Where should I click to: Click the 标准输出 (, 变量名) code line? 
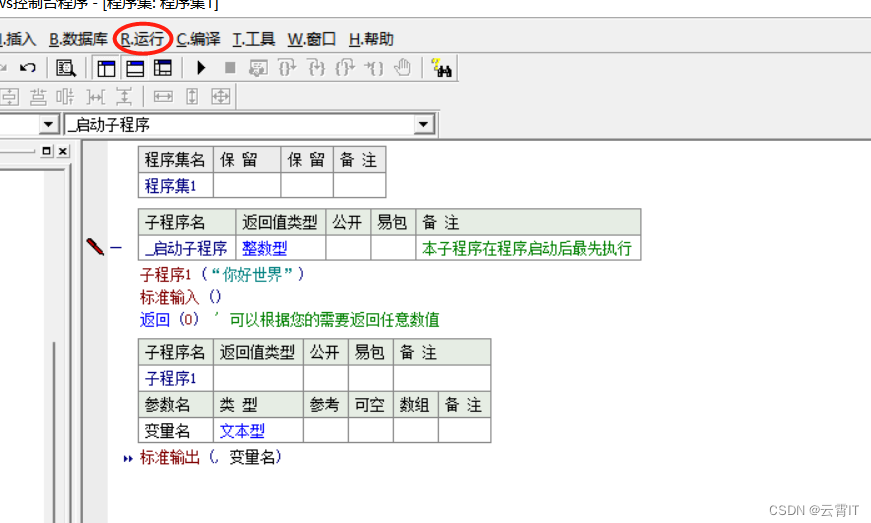point(211,457)
